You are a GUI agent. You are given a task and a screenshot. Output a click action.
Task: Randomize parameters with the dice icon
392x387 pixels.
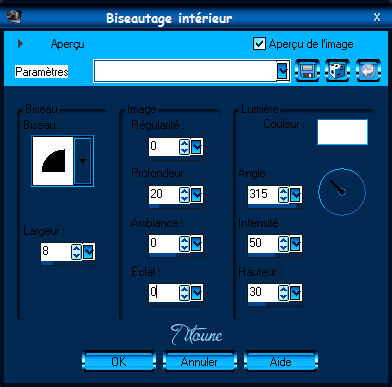click(337, 71)
